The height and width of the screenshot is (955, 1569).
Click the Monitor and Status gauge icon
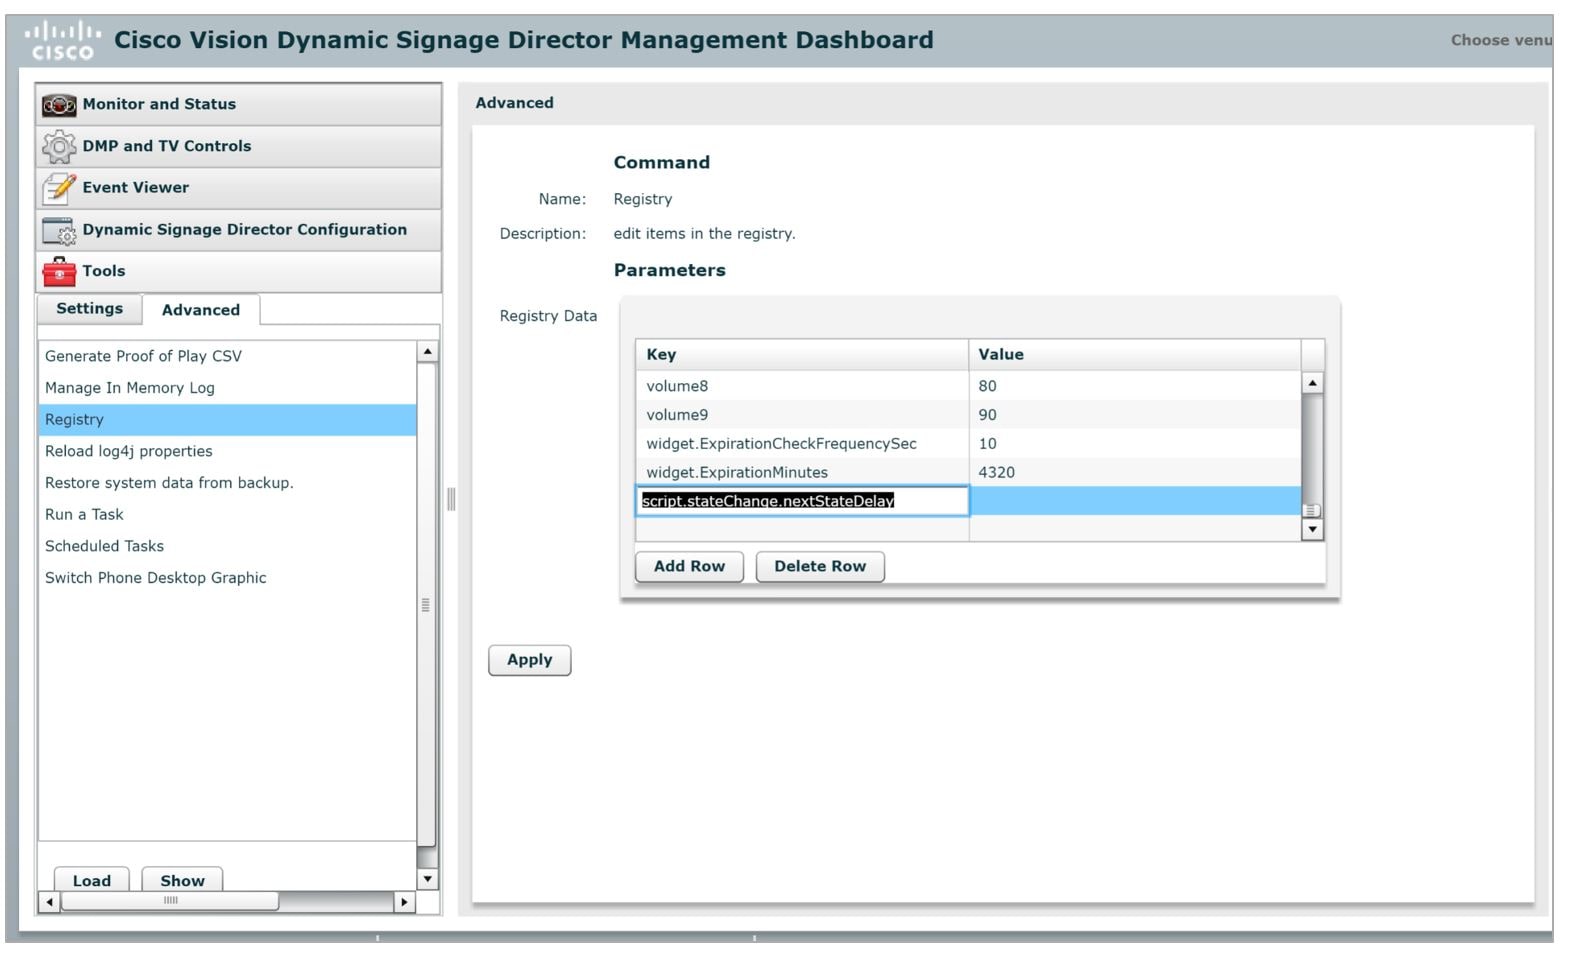coord(59,105)
